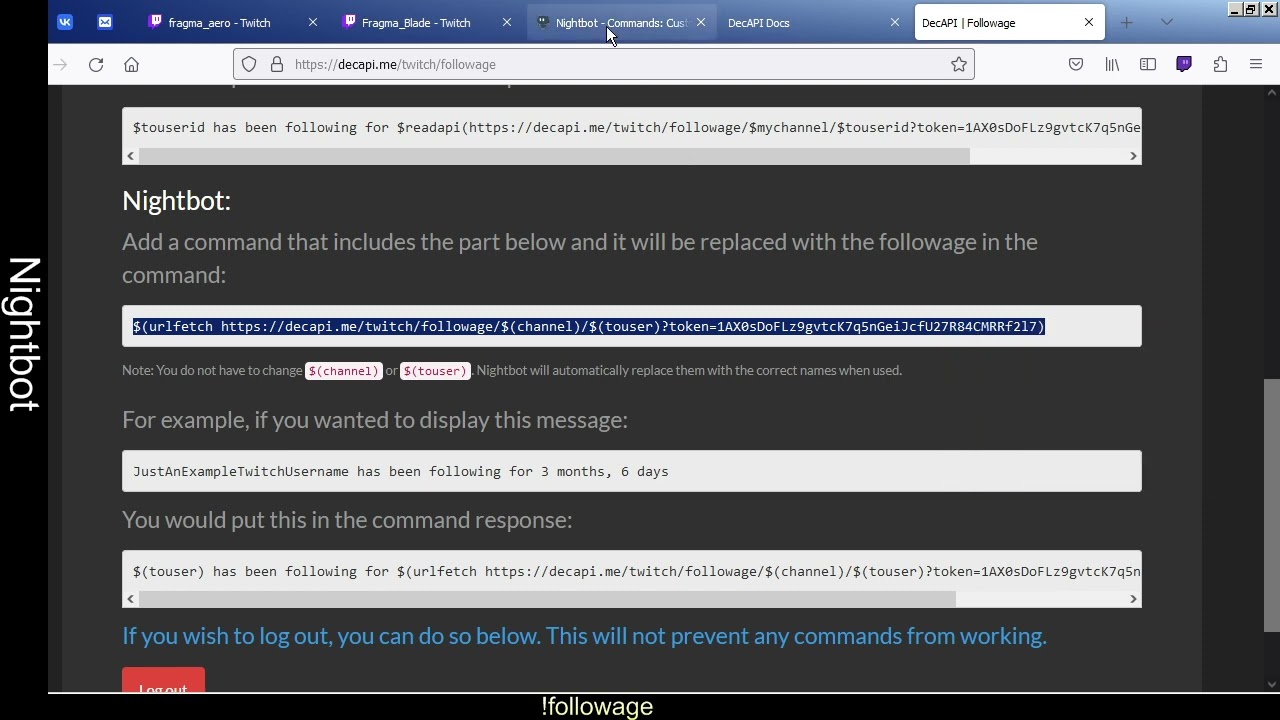This screenshot has width=1280, height=720.
Task: Click the top code block horizontal scrollbar
Action: 554,156
